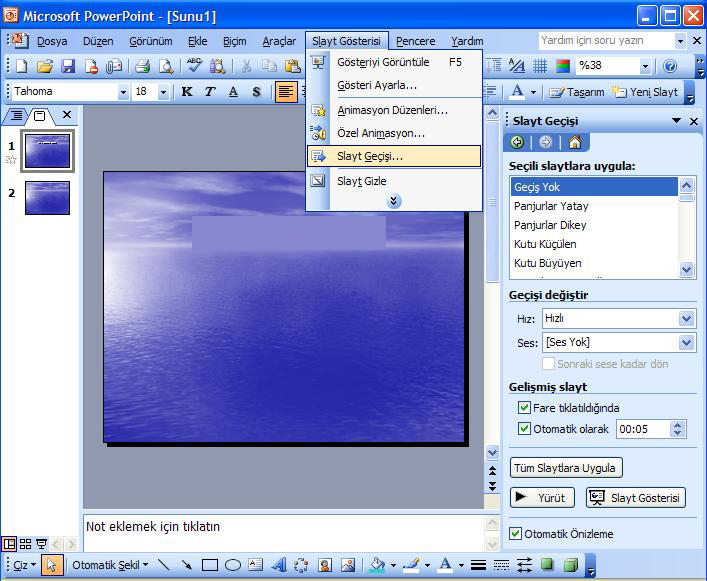707x581 pixels.
Task: Toggle Otomatik Önizleme checkbox
Action: (x=515, y=534)
